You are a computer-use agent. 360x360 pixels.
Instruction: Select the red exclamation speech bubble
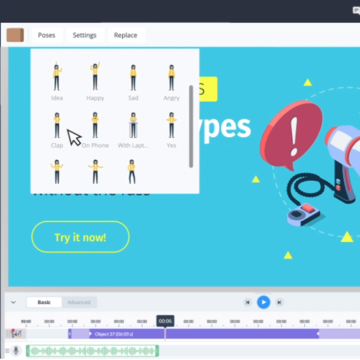pyautogui.click(x=292, y=135)
